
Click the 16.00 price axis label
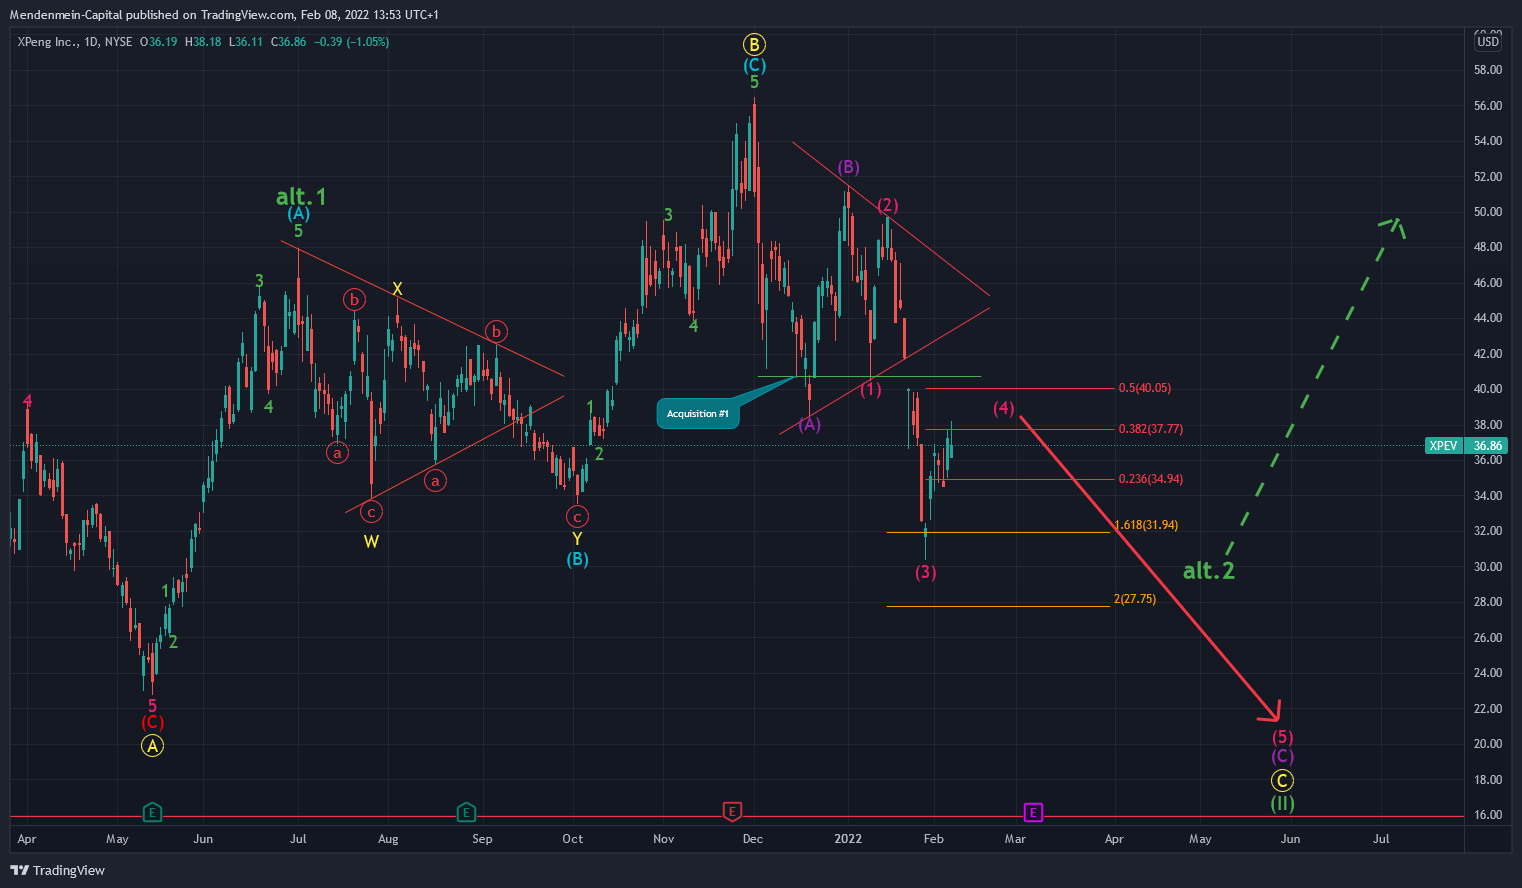pyautogui.click(x=1487, y=815)
